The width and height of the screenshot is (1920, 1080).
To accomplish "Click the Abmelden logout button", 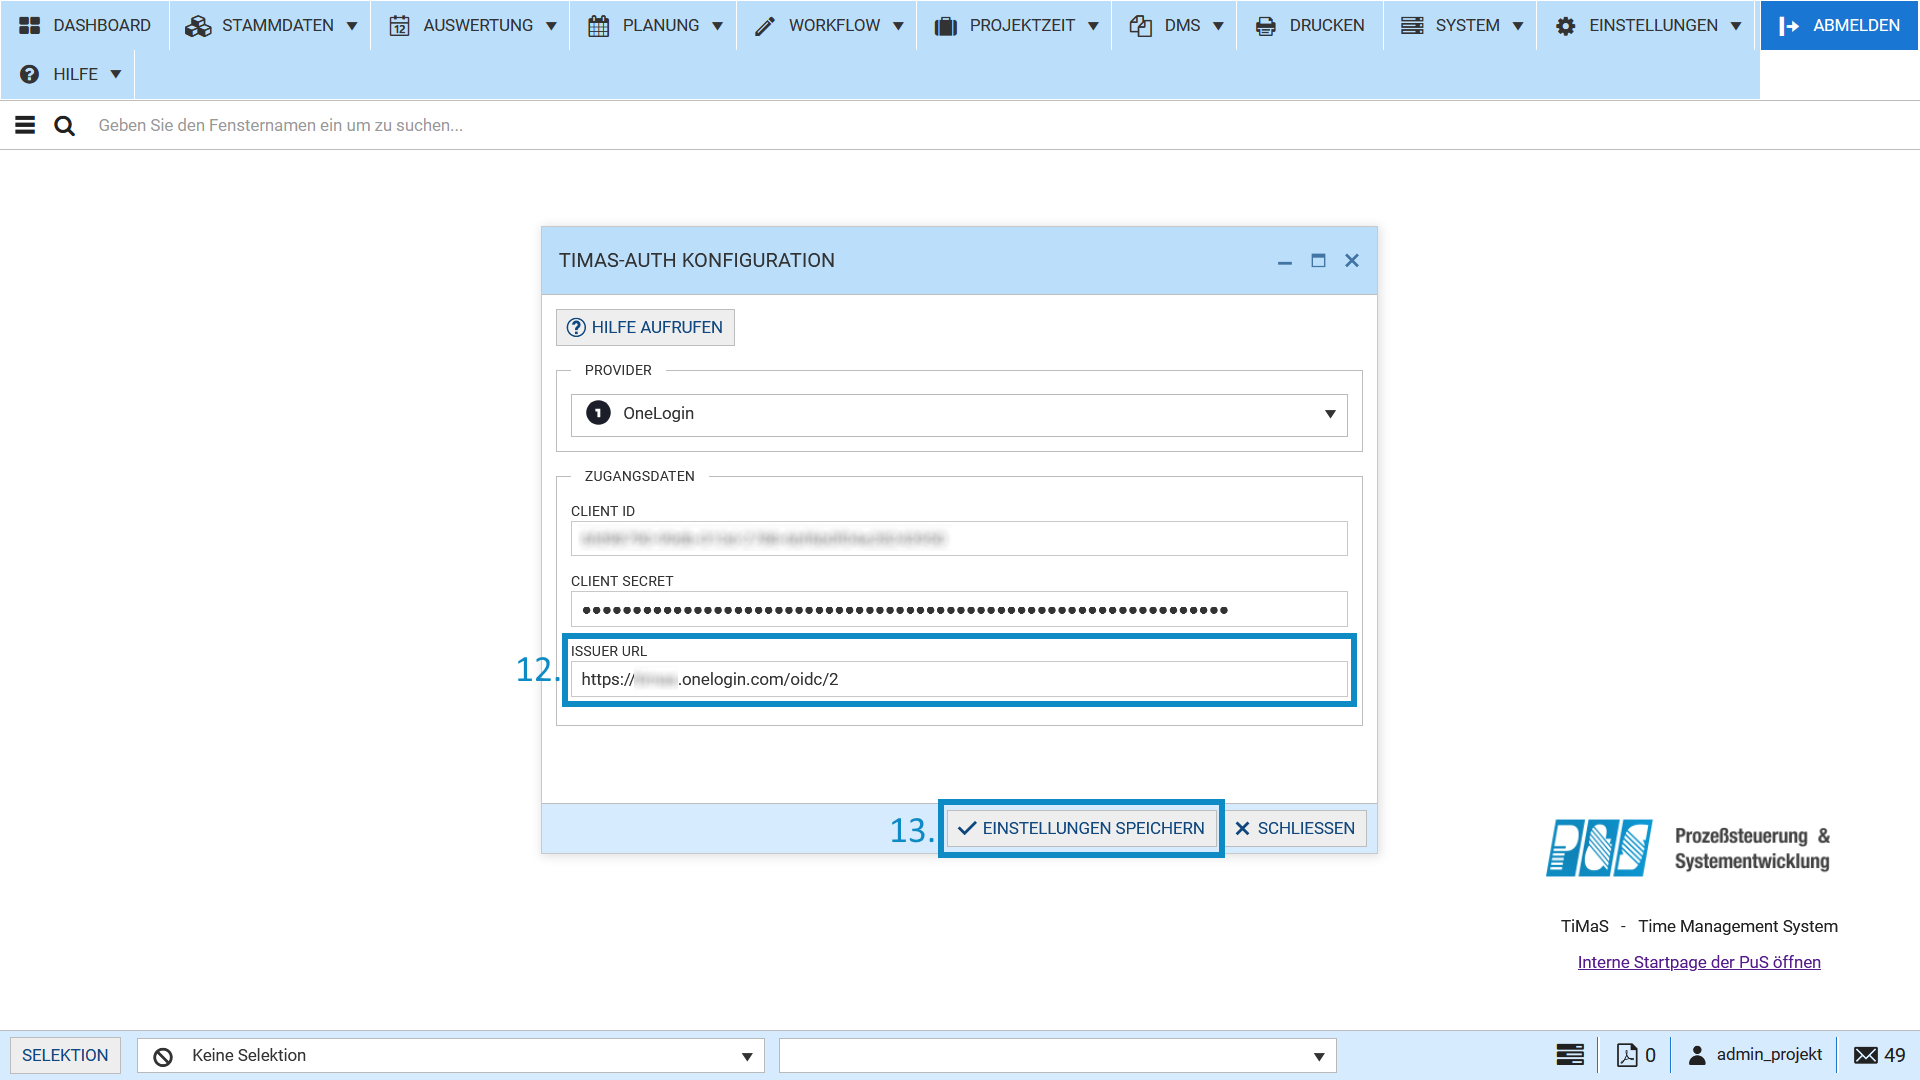I will [1839, 25].
